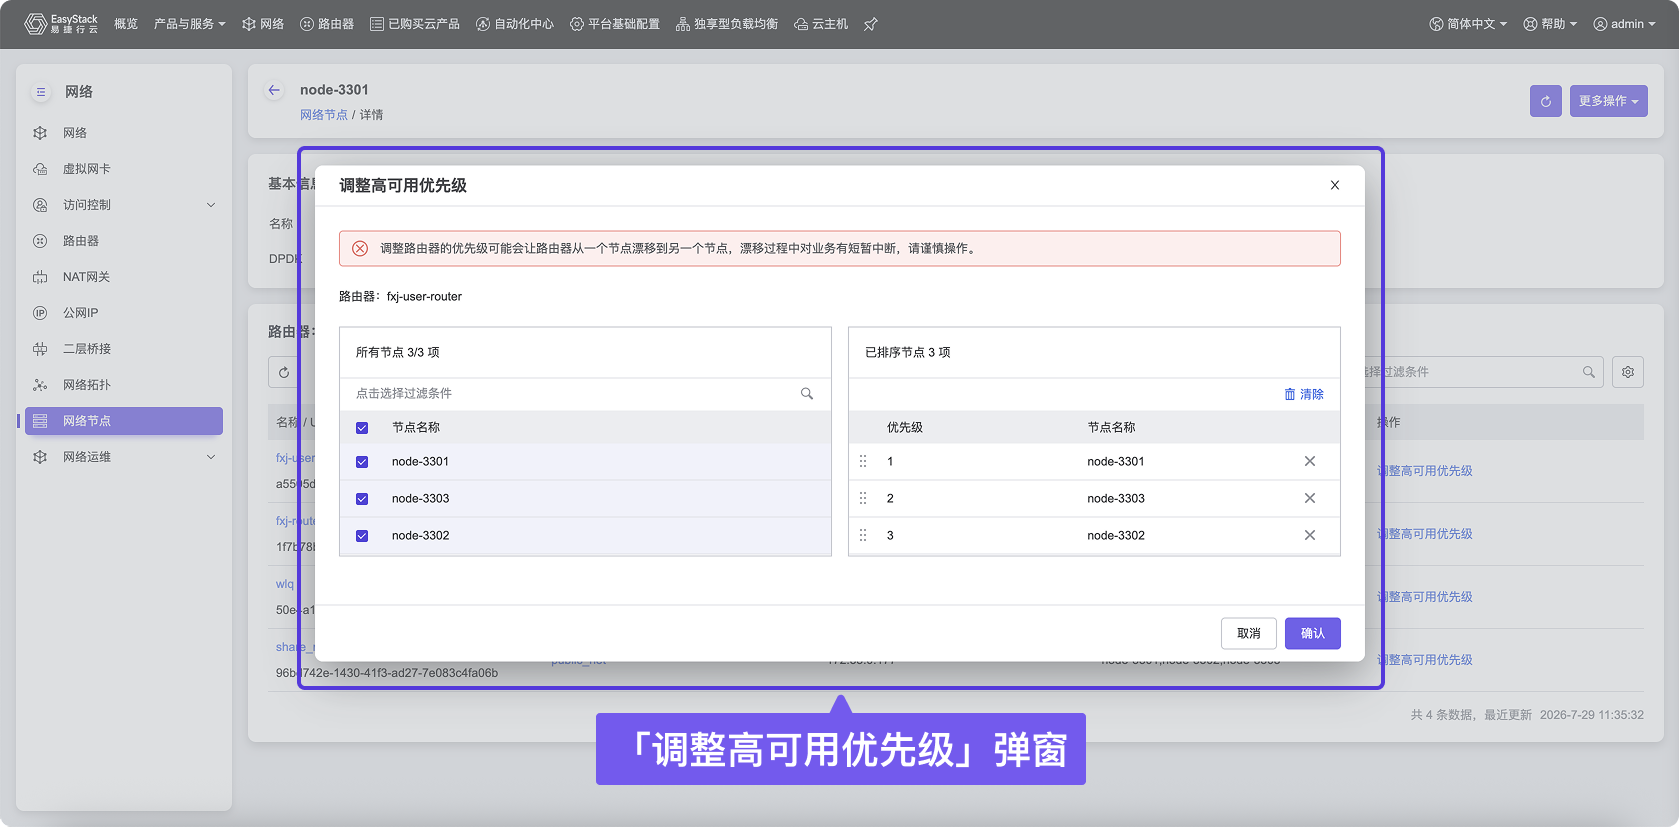Expand the 帮助 dropdown

tap(1550, 24)
